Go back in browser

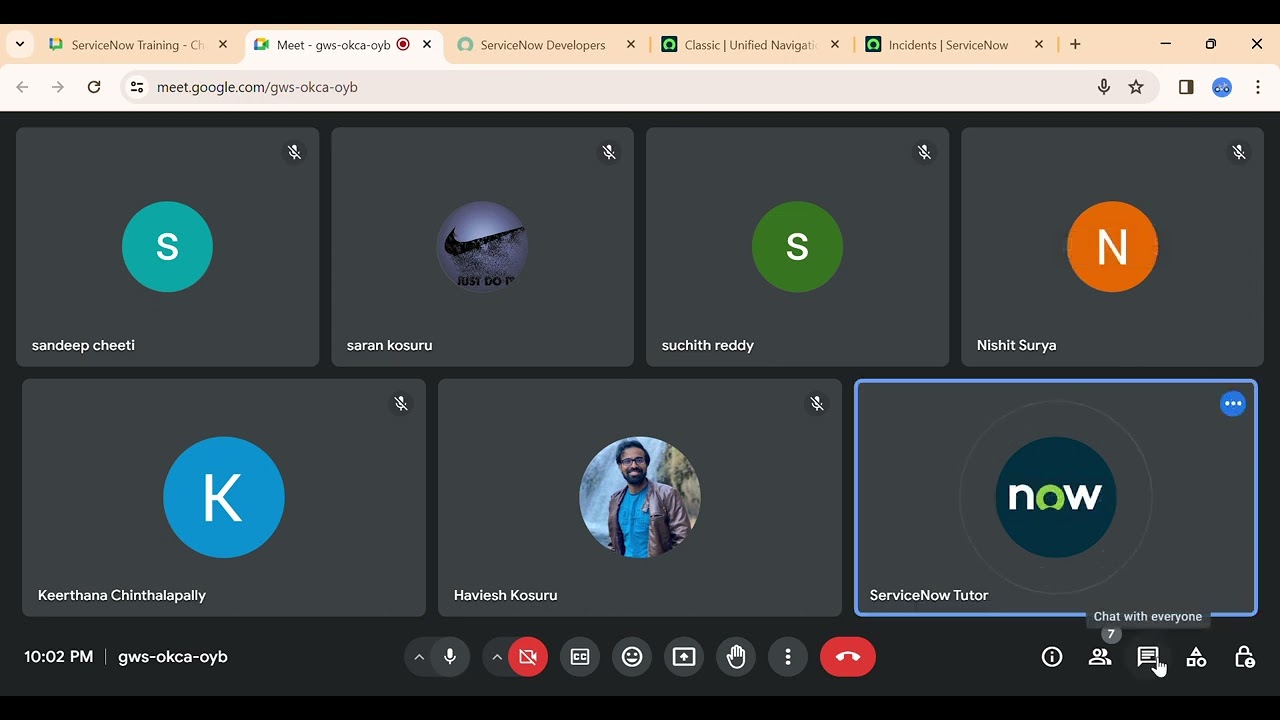pos(22,87)
